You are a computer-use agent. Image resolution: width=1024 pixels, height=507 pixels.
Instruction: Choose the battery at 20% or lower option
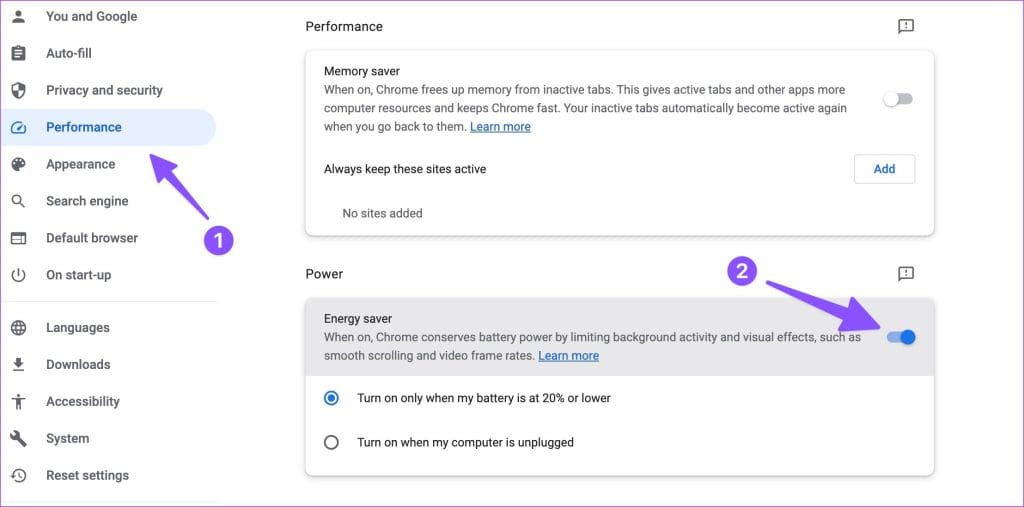point(332,398)
